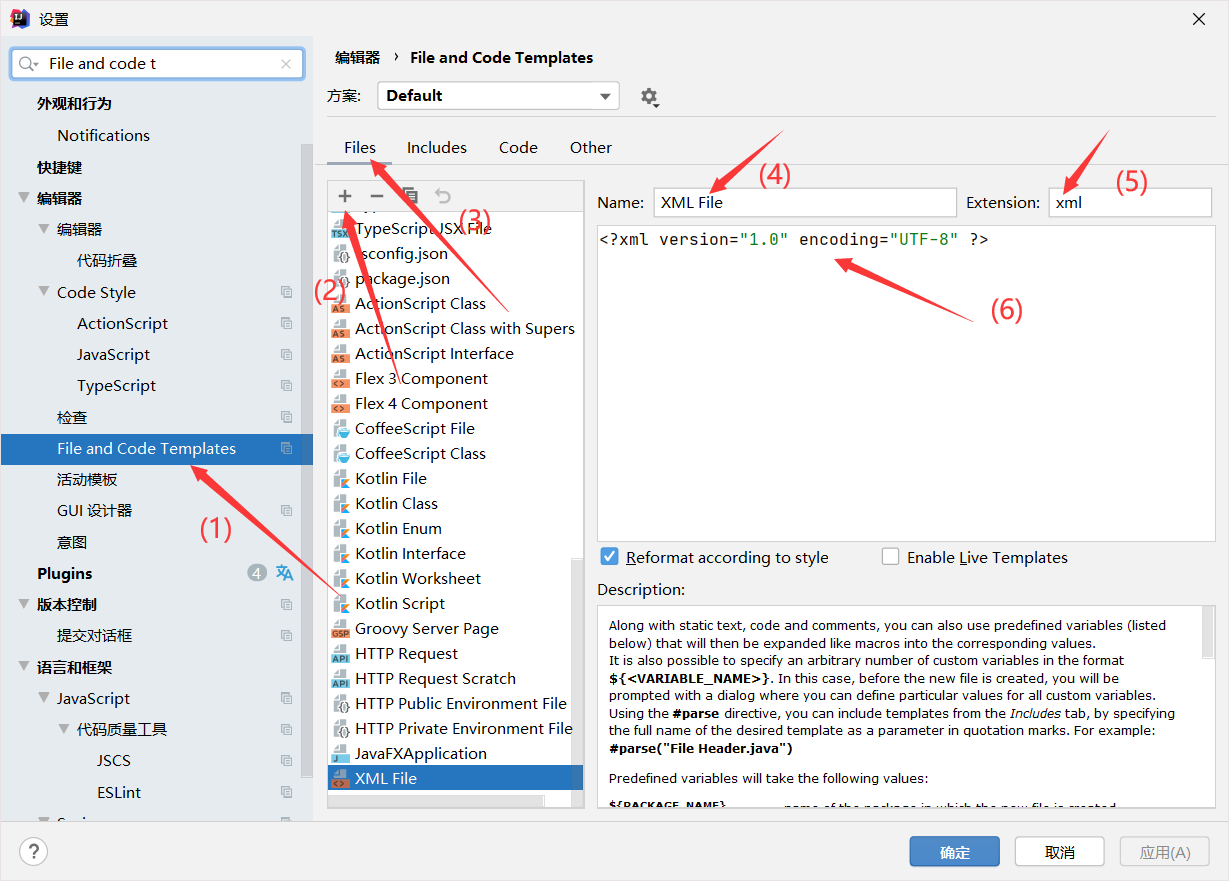Viewport: 1229px width, 881px height.
Task: Switch to the Other tab
Action: [x=591, y=147]
